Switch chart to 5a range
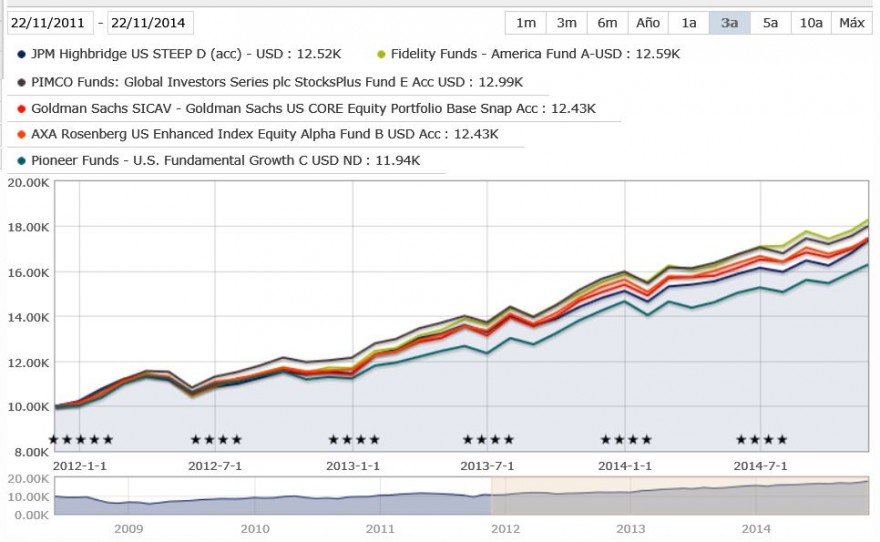880x542 pixels. coord(770,23)
